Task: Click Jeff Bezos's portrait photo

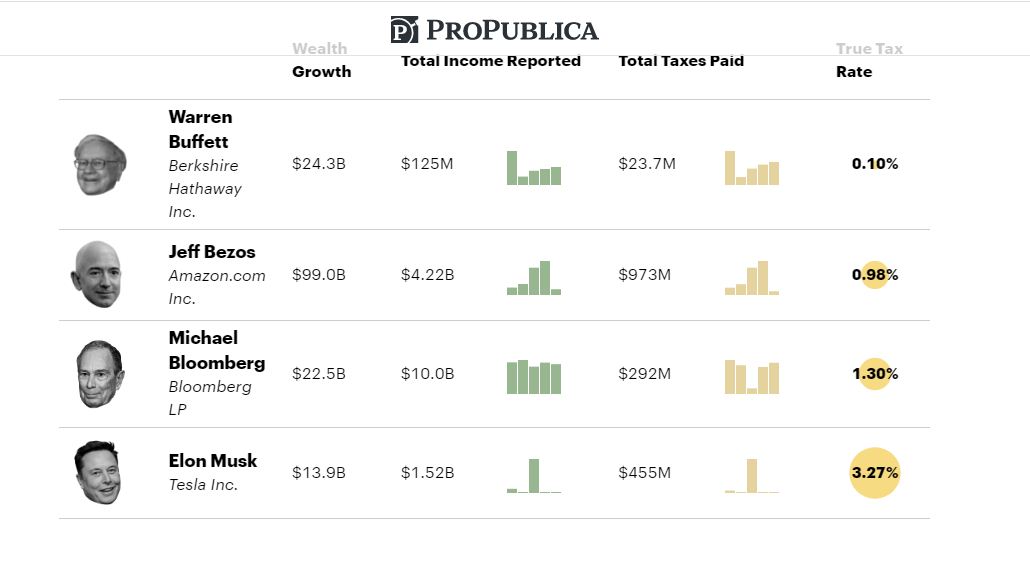Action: click(x=97, y=274)
